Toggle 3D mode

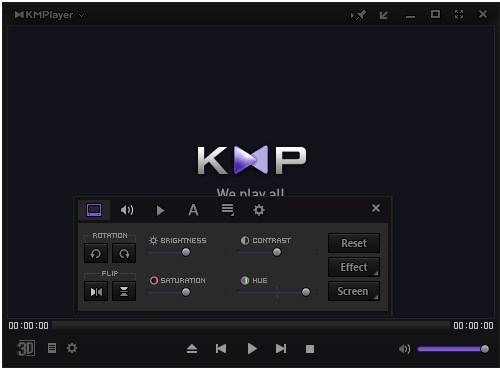(26, 349)
